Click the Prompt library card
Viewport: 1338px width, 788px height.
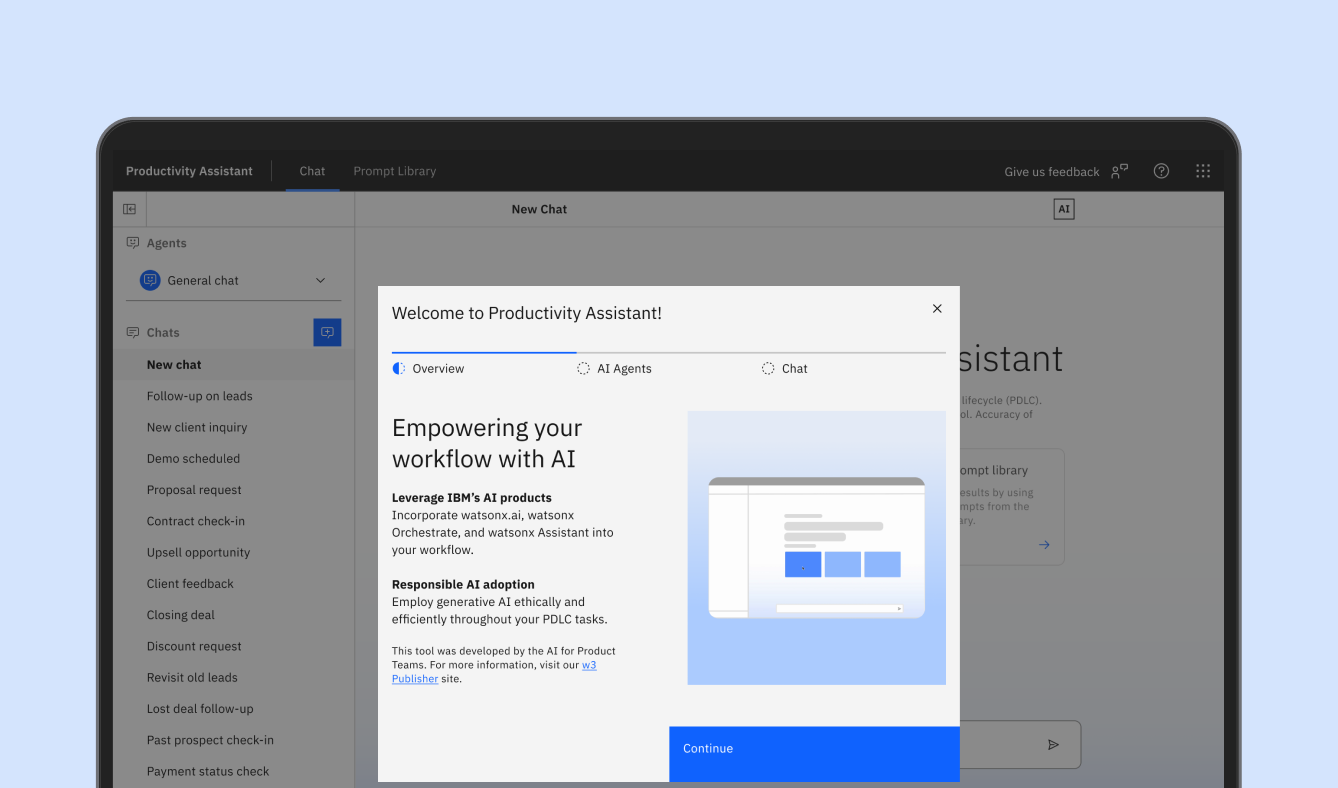click(x=1012, y=507)
